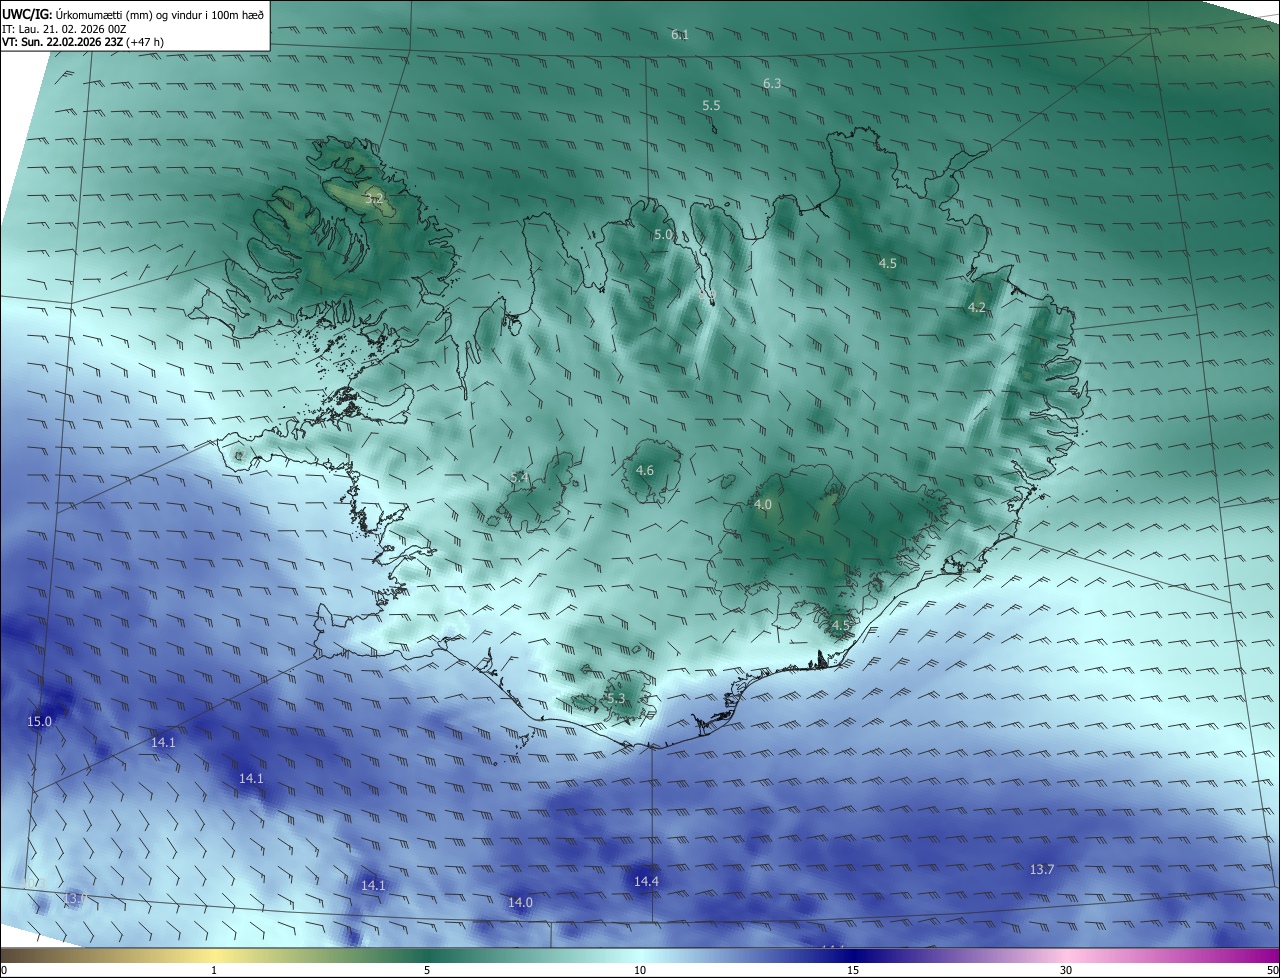Click the 4.2 value label

pos(977,308)
